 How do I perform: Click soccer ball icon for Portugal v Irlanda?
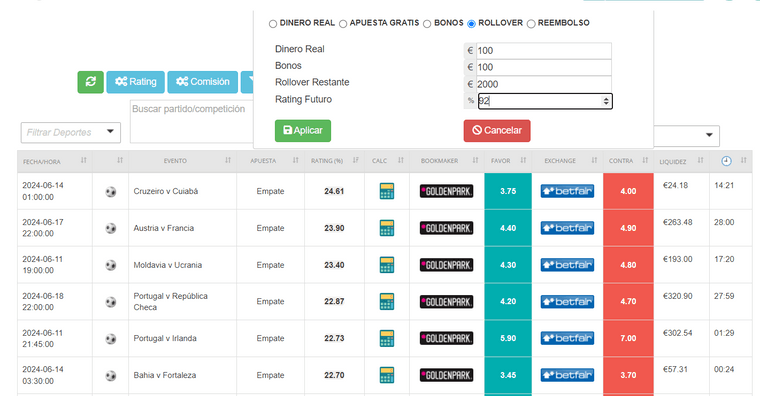coord(111,339)
